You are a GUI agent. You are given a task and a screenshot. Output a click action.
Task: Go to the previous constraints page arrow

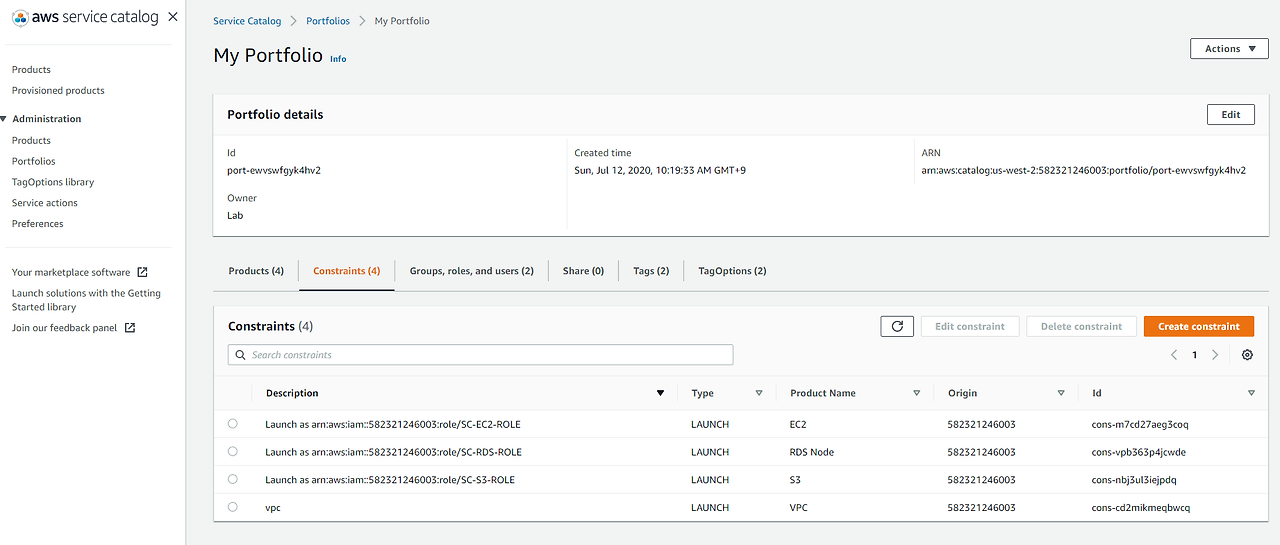1174,355
